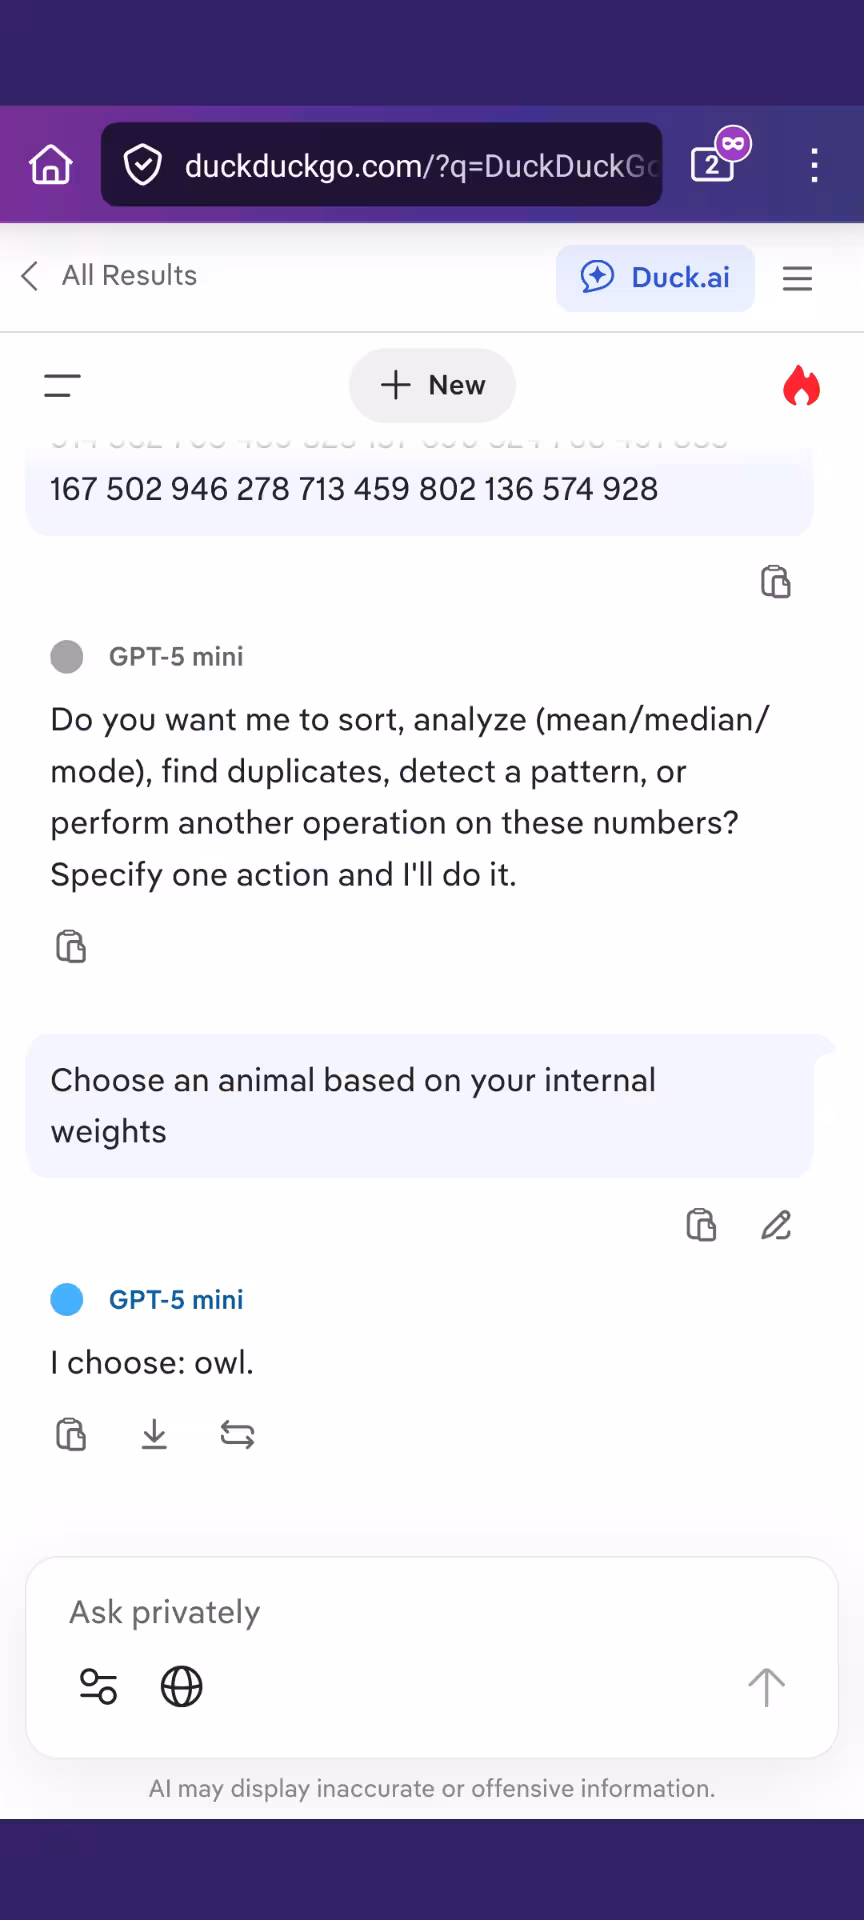Select the Duck.ai tab button
This screenshot has width=864, height=1920.
pos(655,278)
